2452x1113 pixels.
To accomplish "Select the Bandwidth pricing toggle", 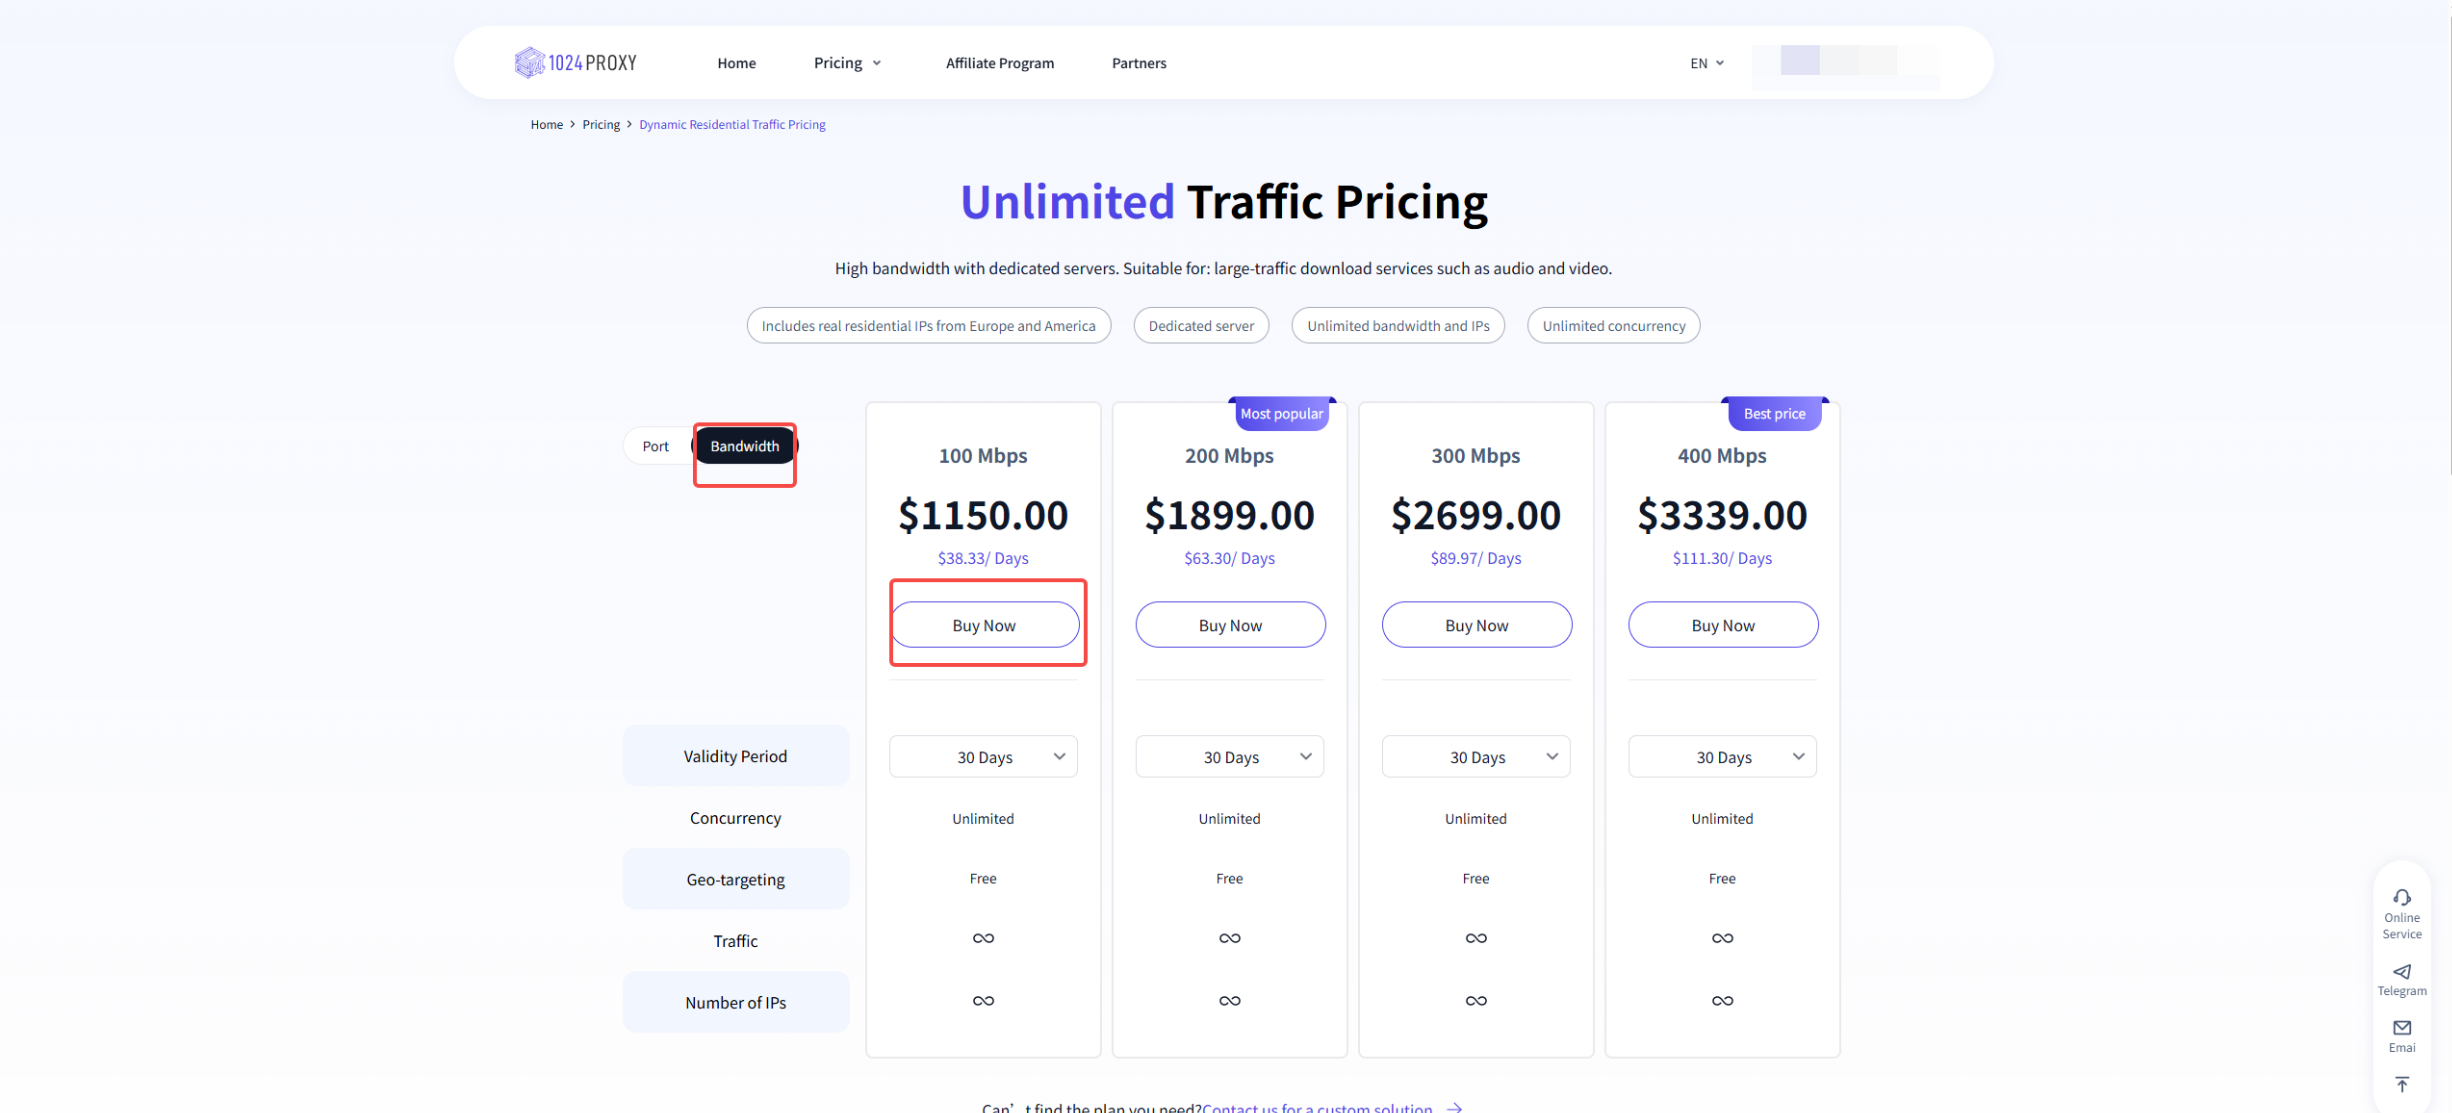I will coord(744,446).
